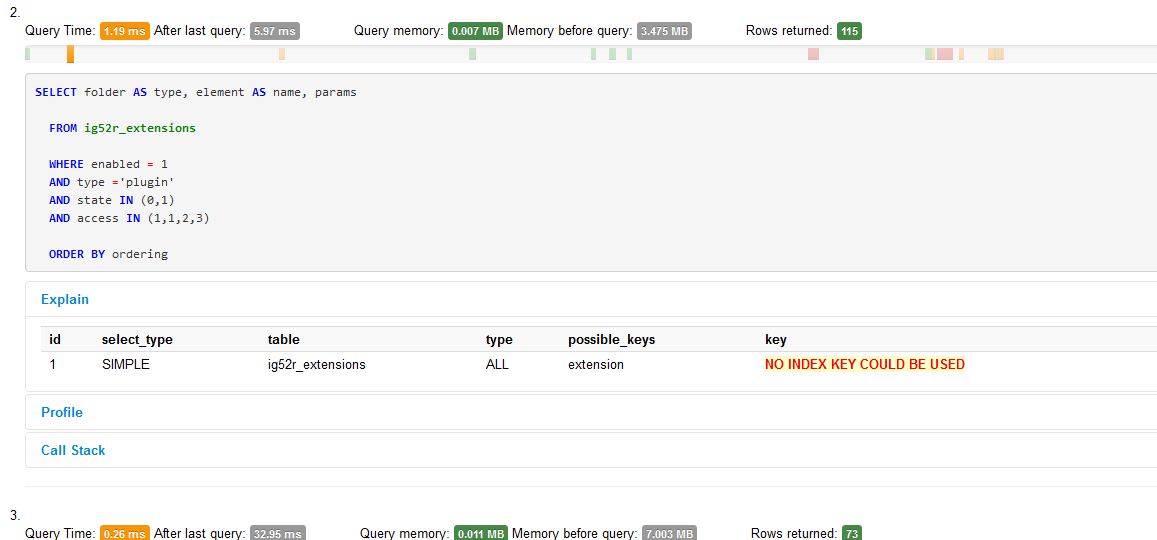Click the 'WHERE enabled = 1' line

[108, 164]
